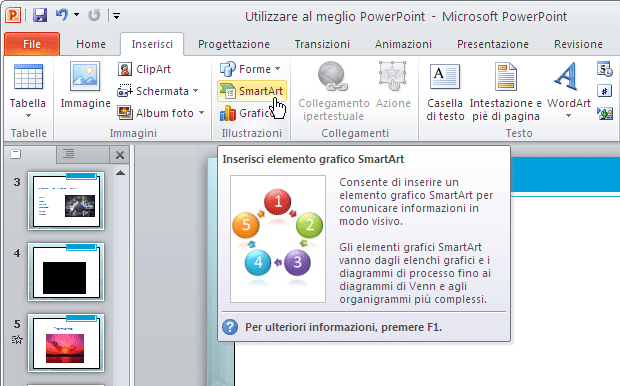Screen dimensions: 620x386
Task: Insert ClipArt
Action: pyautogui.click(x=144, y=69)
